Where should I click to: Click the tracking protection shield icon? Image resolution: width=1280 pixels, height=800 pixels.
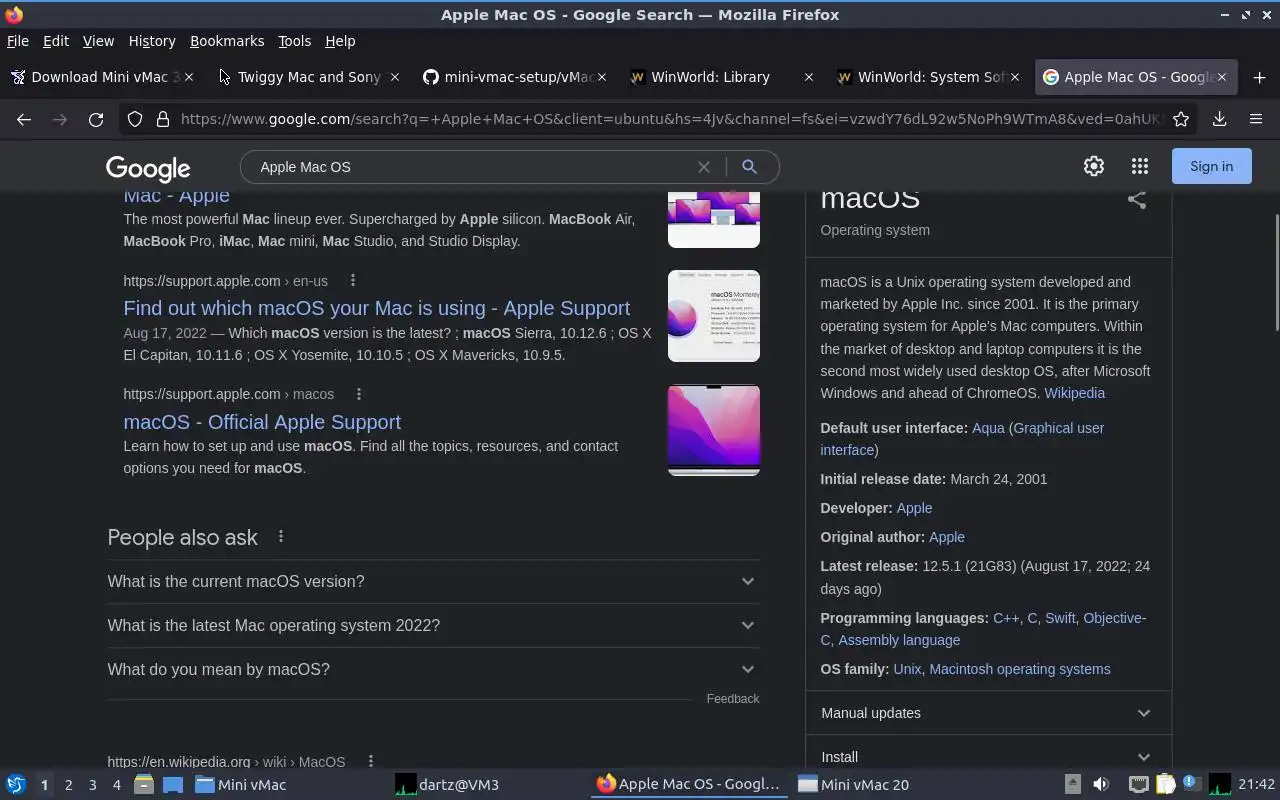pos(135,119)
